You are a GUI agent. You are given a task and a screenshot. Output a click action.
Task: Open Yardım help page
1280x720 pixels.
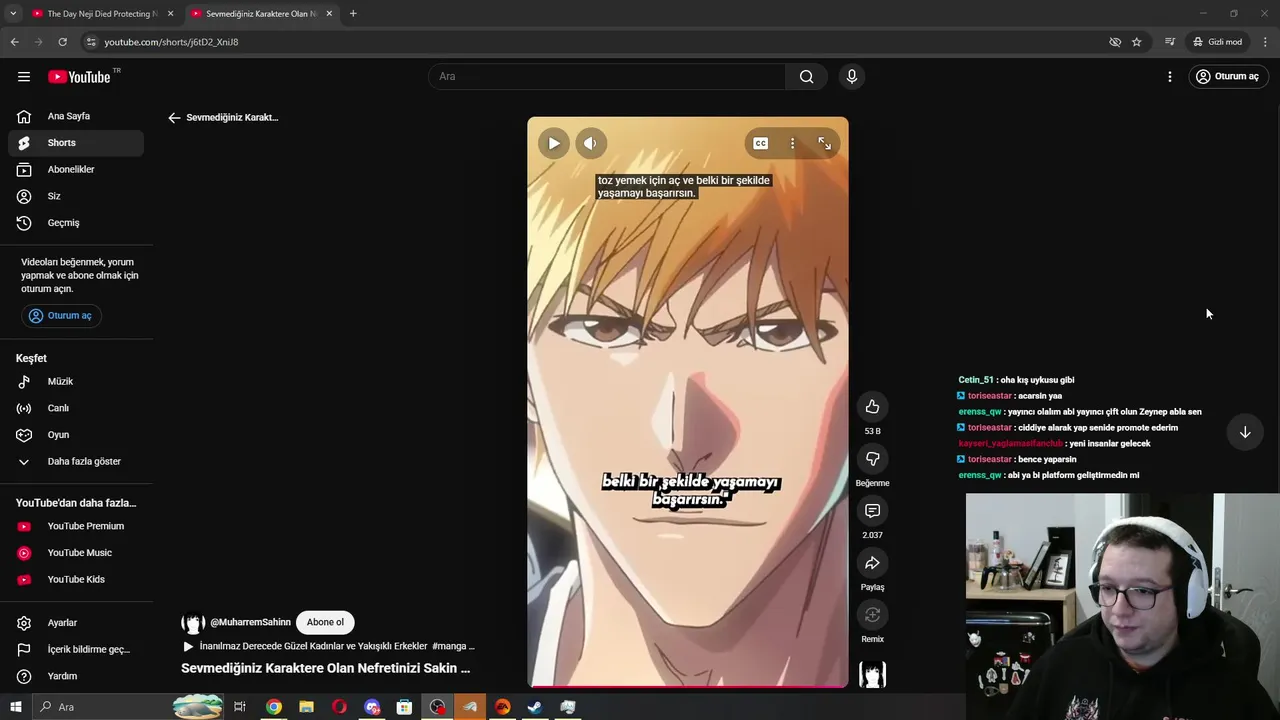click(x=76, y=676)
